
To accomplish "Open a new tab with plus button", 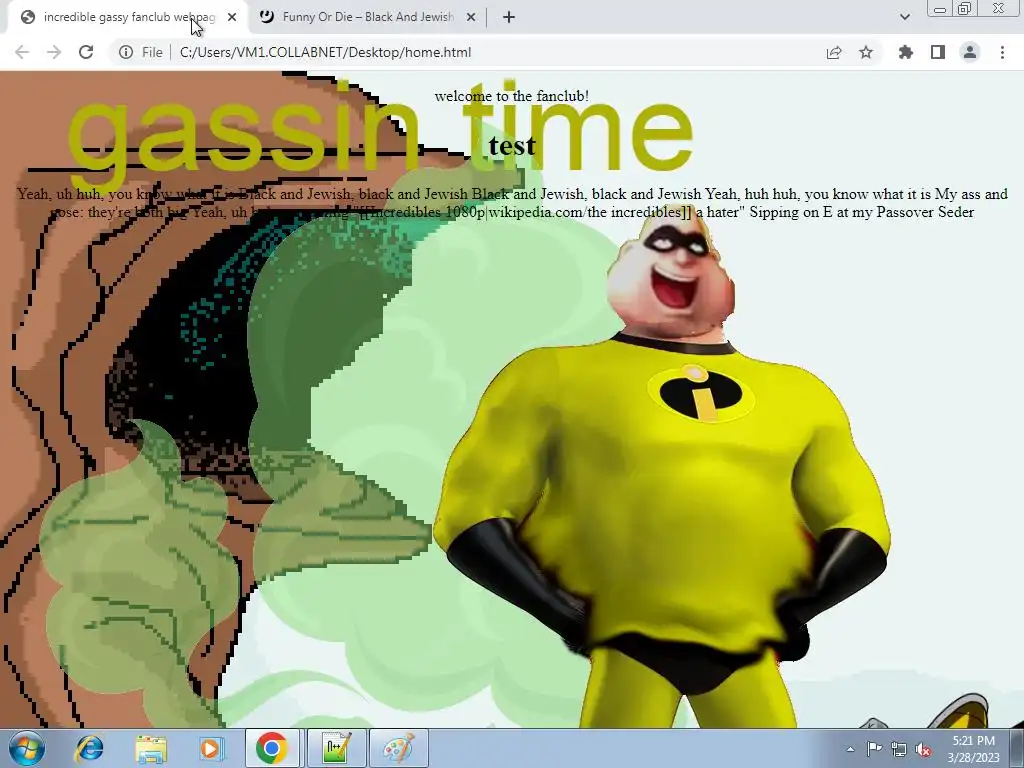I will 509,17.
